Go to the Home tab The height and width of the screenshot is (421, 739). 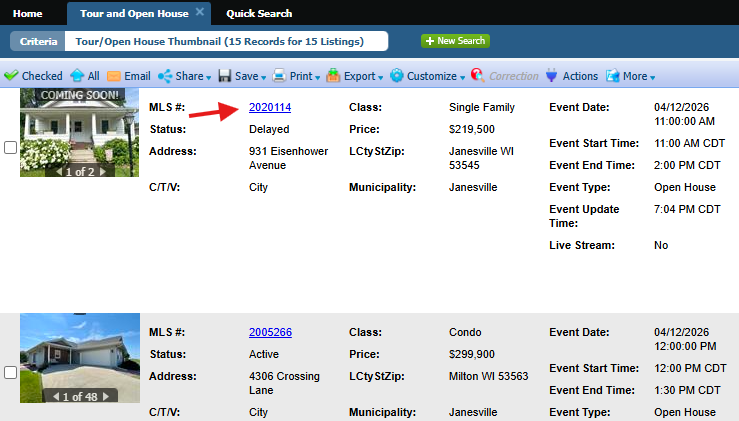(27, 14)
